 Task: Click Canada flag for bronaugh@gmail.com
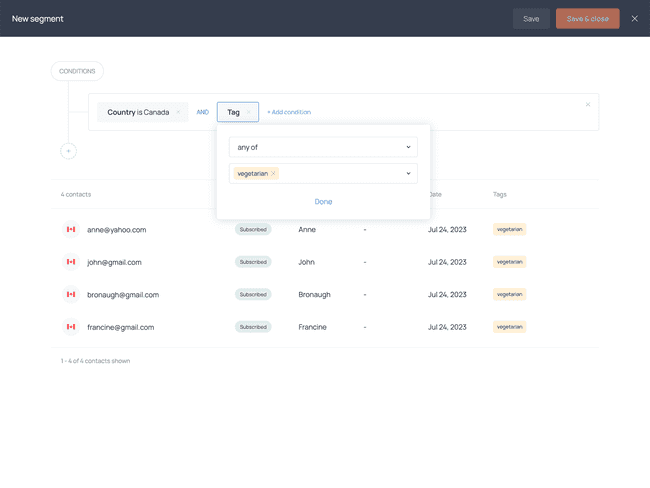71,294
